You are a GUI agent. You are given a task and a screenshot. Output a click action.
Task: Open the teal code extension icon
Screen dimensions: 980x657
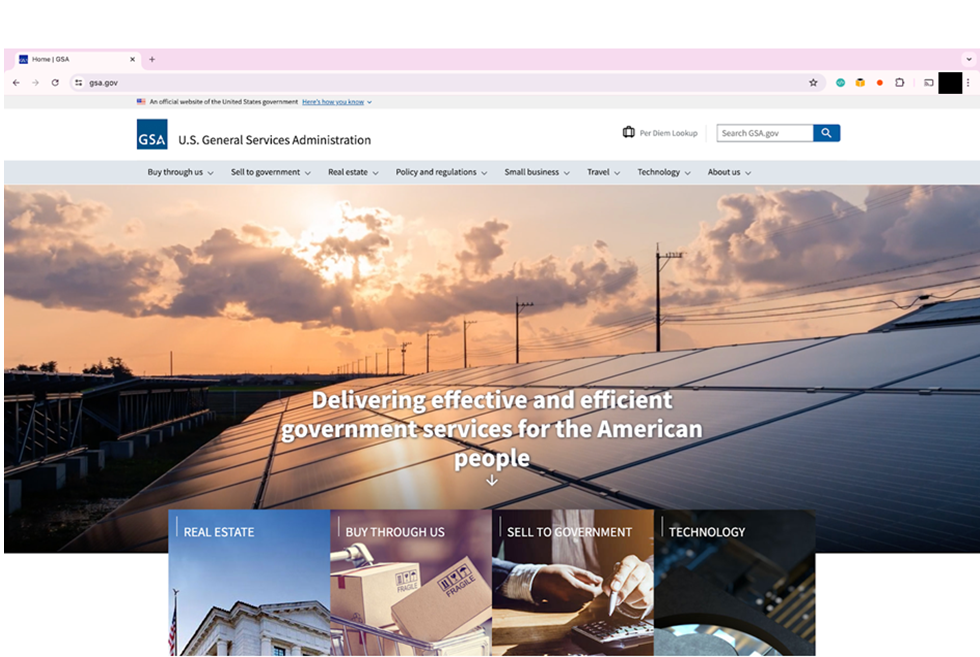click(841, 83)
